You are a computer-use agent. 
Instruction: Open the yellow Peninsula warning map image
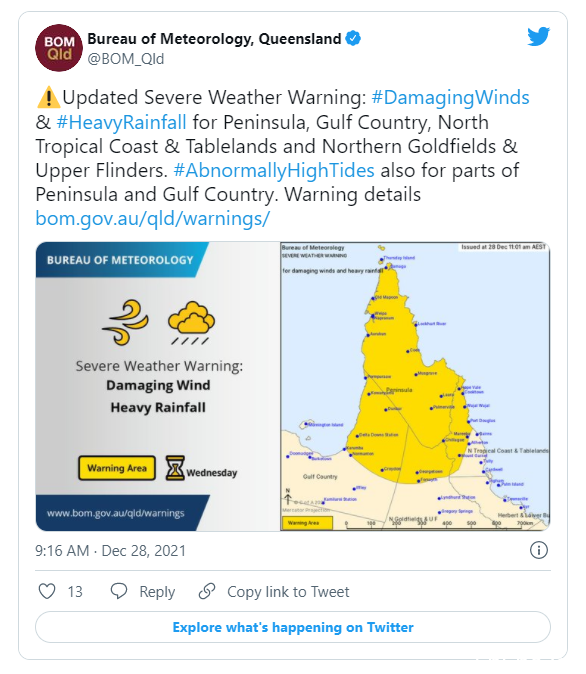415,386
